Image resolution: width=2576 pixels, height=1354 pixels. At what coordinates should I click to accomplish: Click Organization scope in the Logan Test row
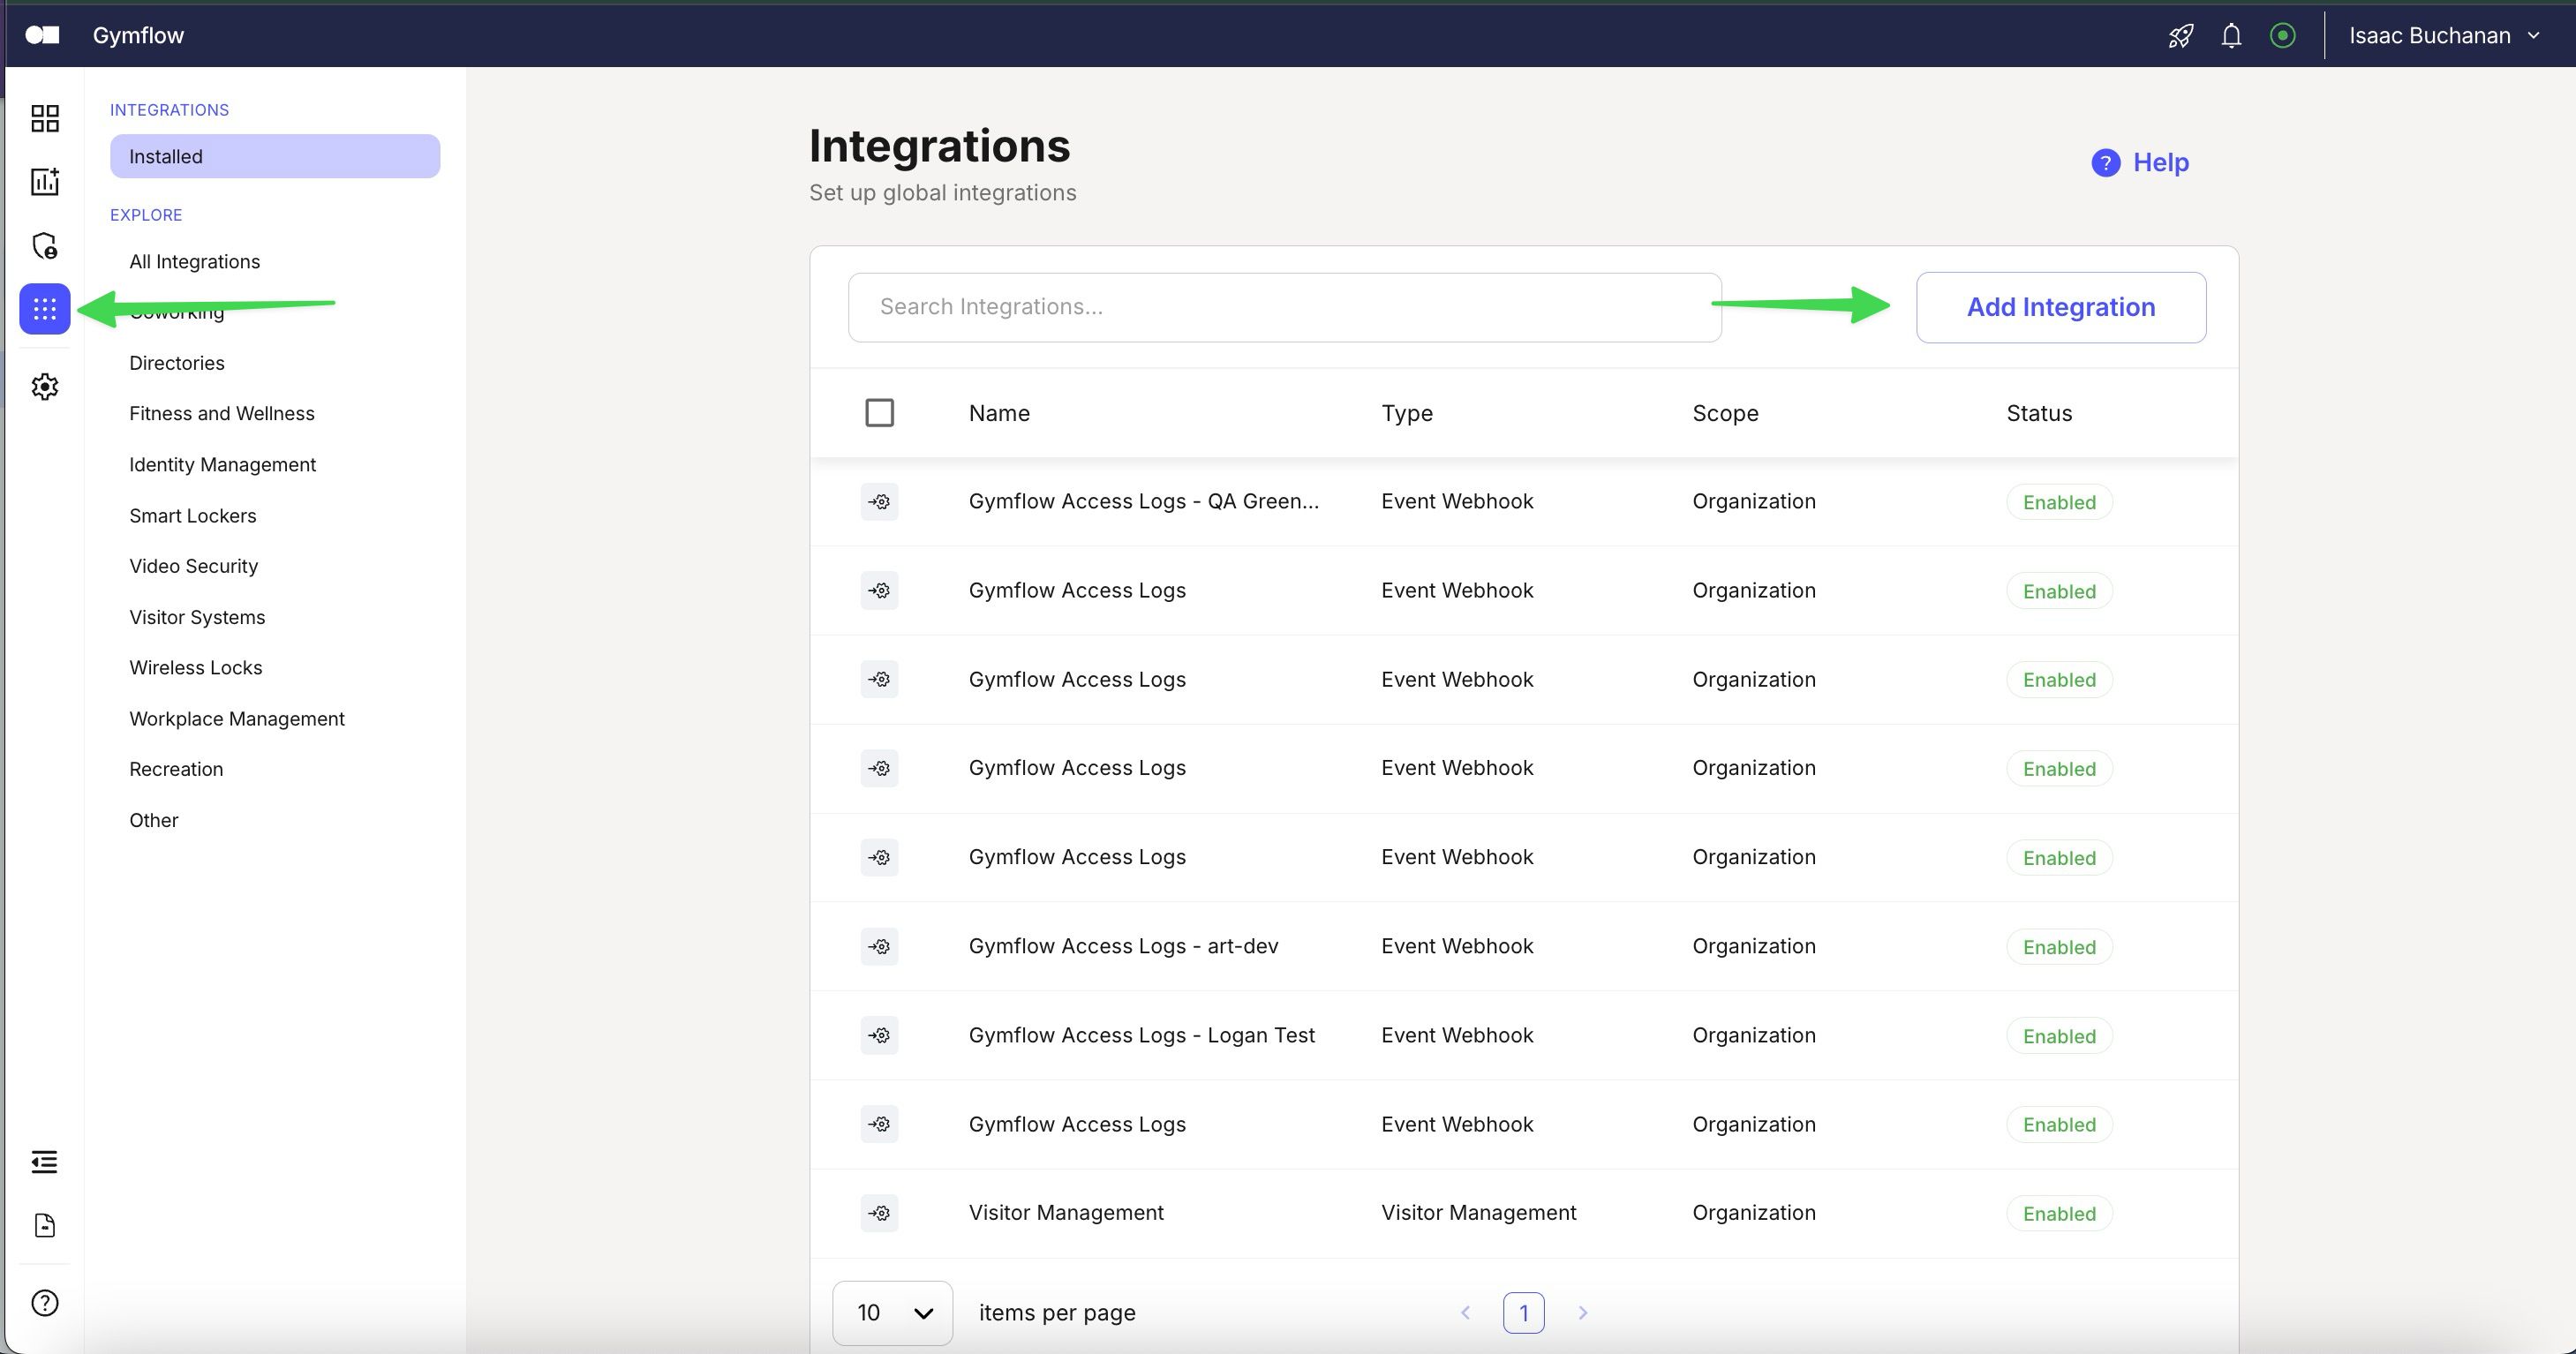pos(1754,1035)
